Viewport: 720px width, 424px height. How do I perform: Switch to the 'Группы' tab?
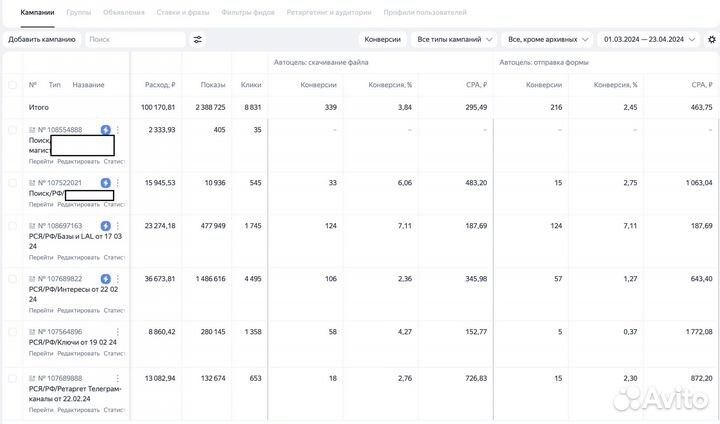tap(76, 12)
